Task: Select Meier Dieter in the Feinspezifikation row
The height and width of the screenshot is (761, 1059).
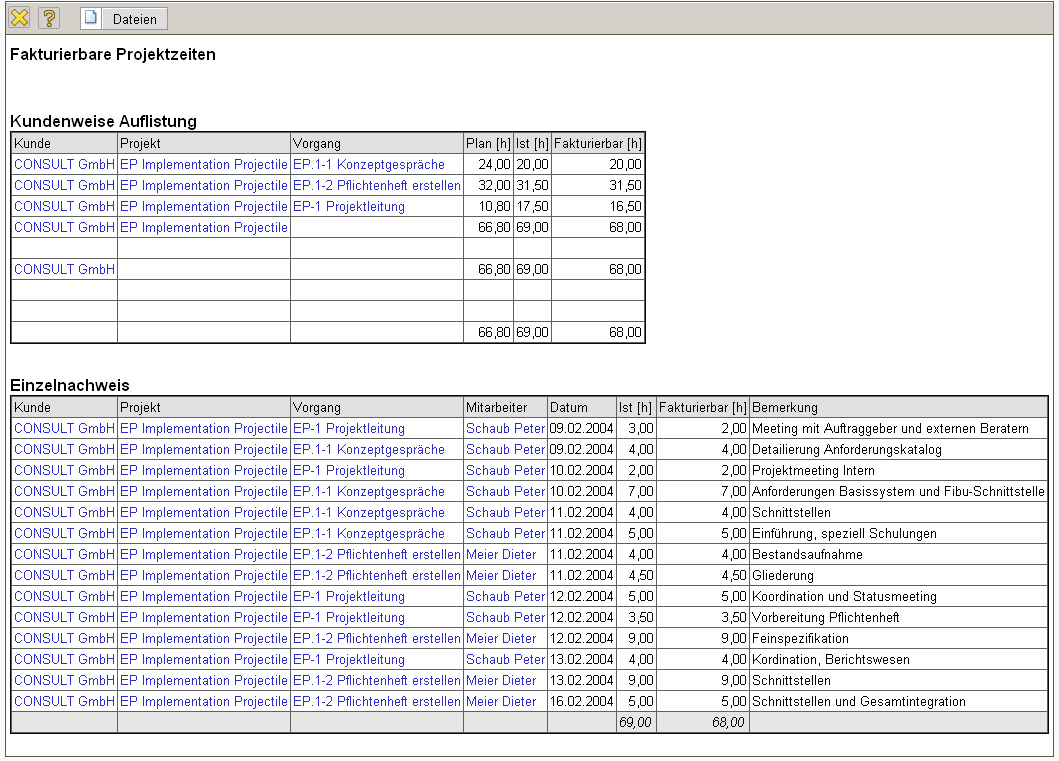Action: coord(501,638)
